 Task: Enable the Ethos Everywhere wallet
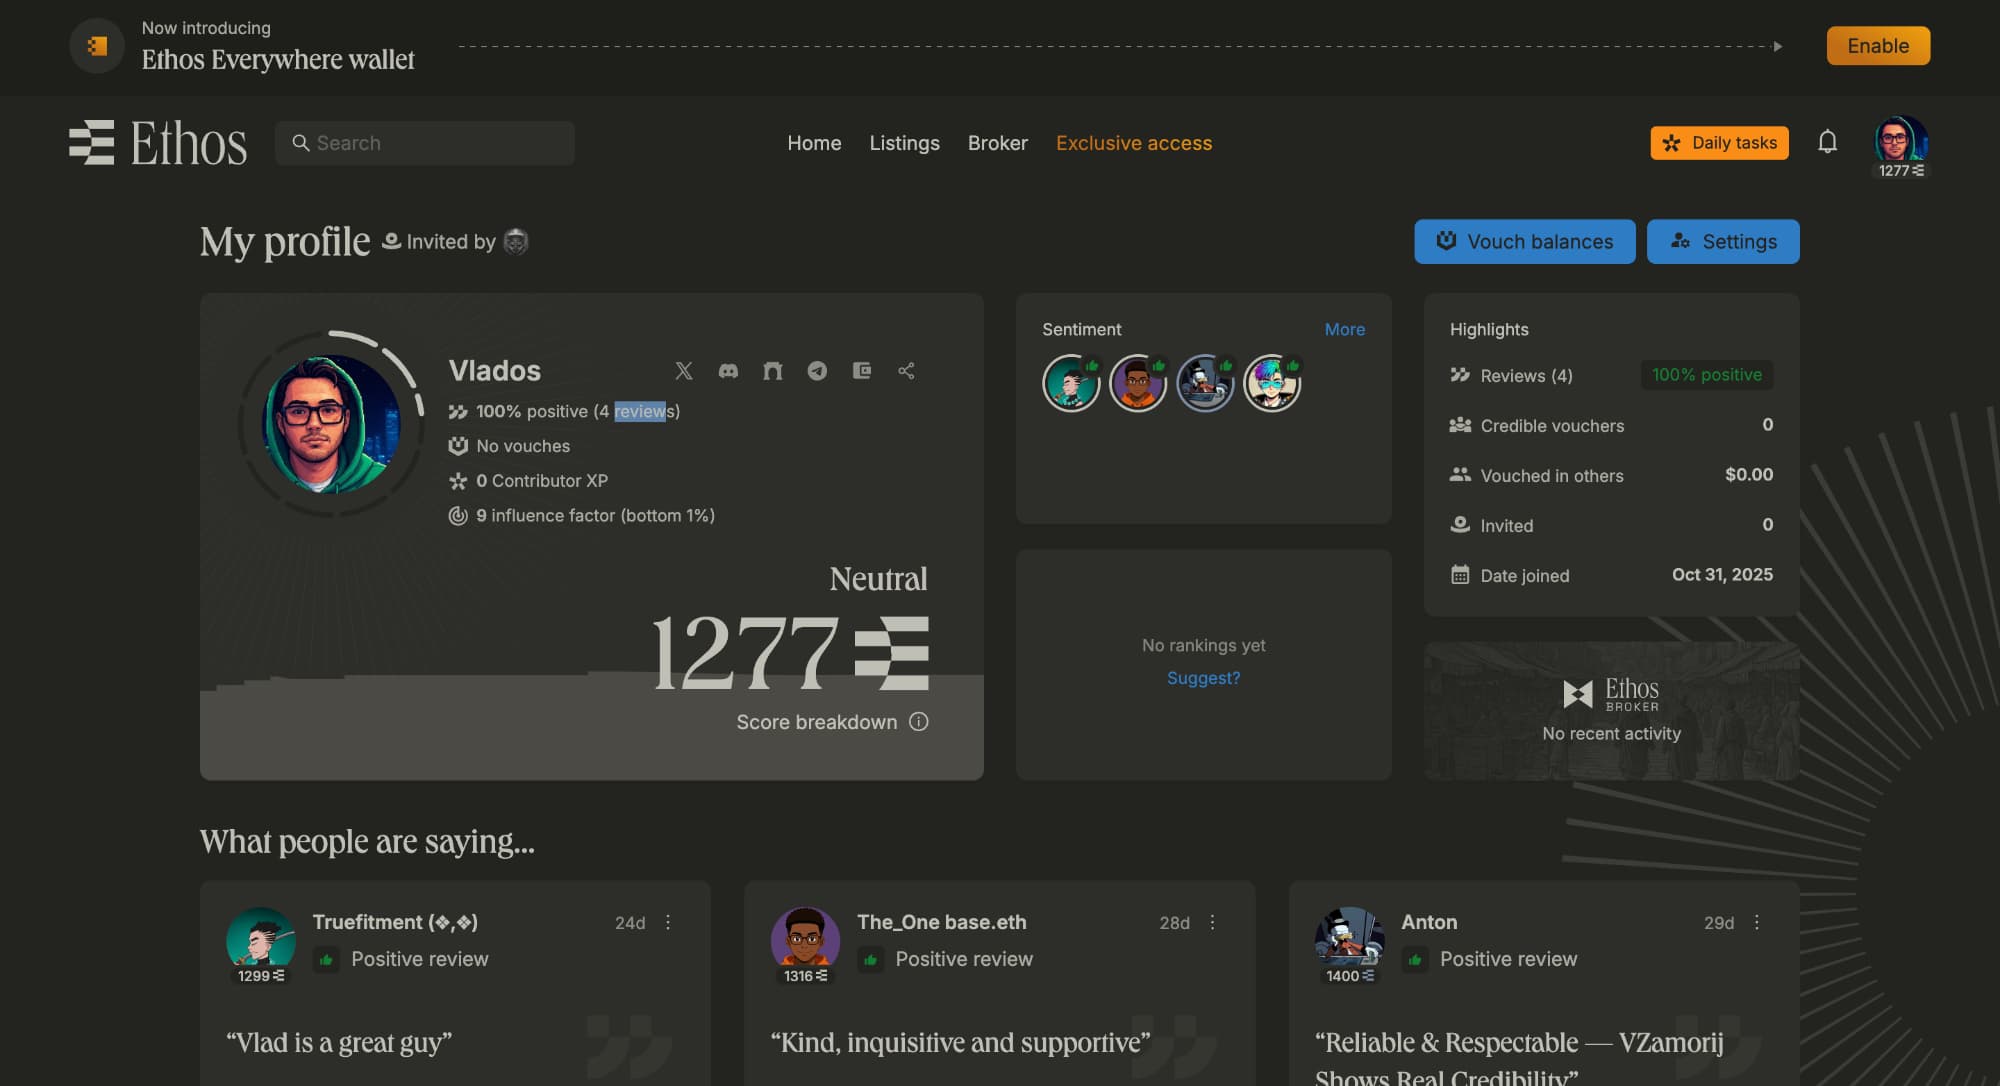click(x=1877, y=46)
